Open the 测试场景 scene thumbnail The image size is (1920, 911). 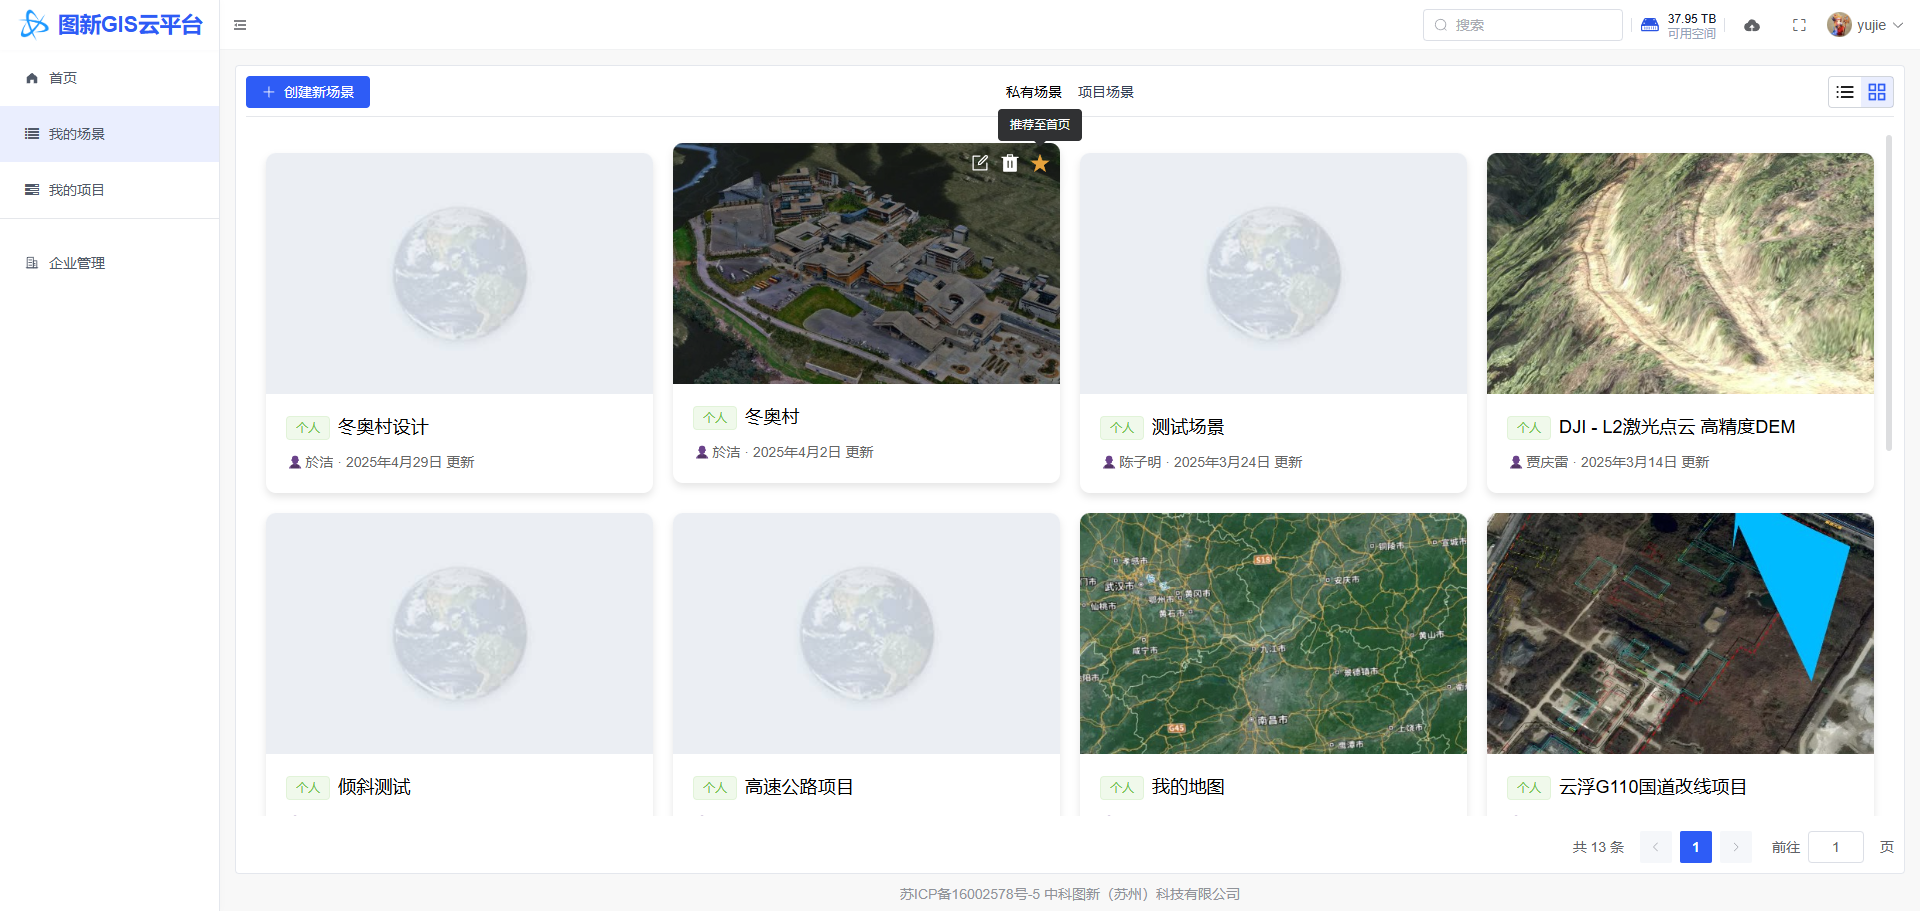pos(1273,273)
